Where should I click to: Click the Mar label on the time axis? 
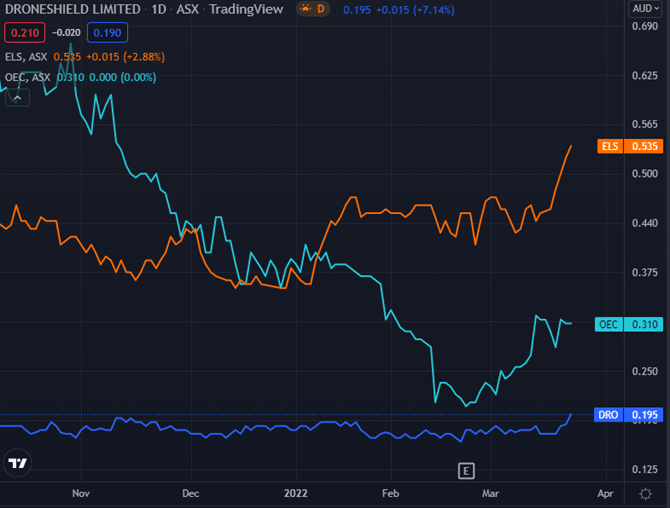tap(491, 493)
